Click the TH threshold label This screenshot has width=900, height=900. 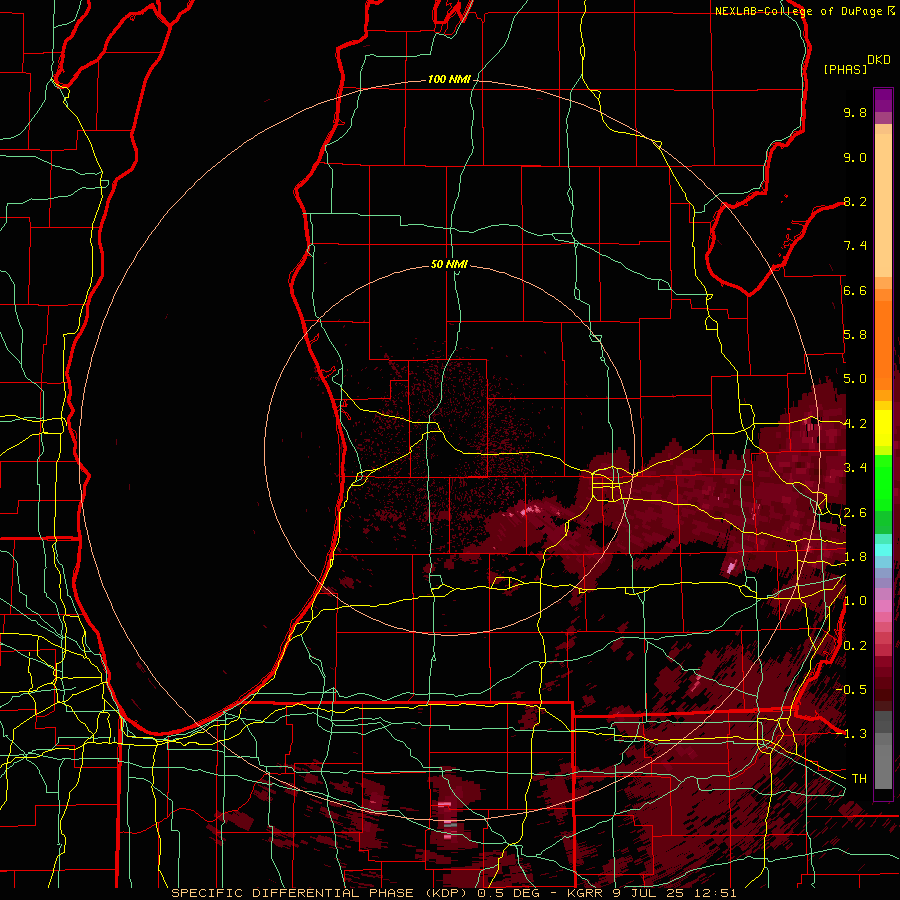tap(859, 779)
